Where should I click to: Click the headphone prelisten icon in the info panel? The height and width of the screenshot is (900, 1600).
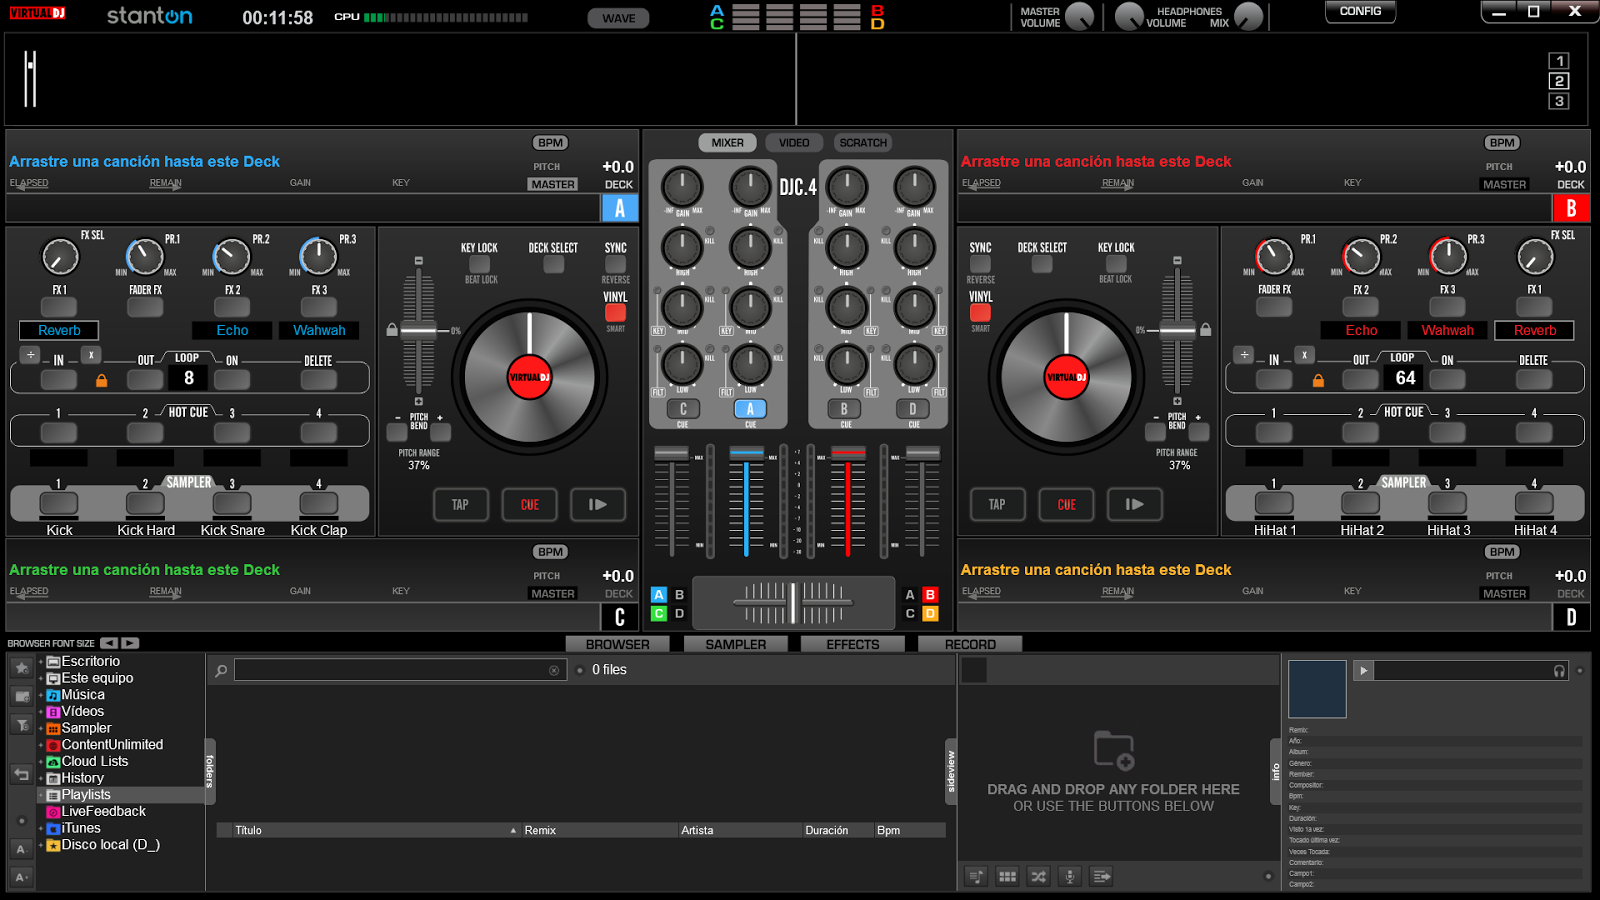[1558, 671]
